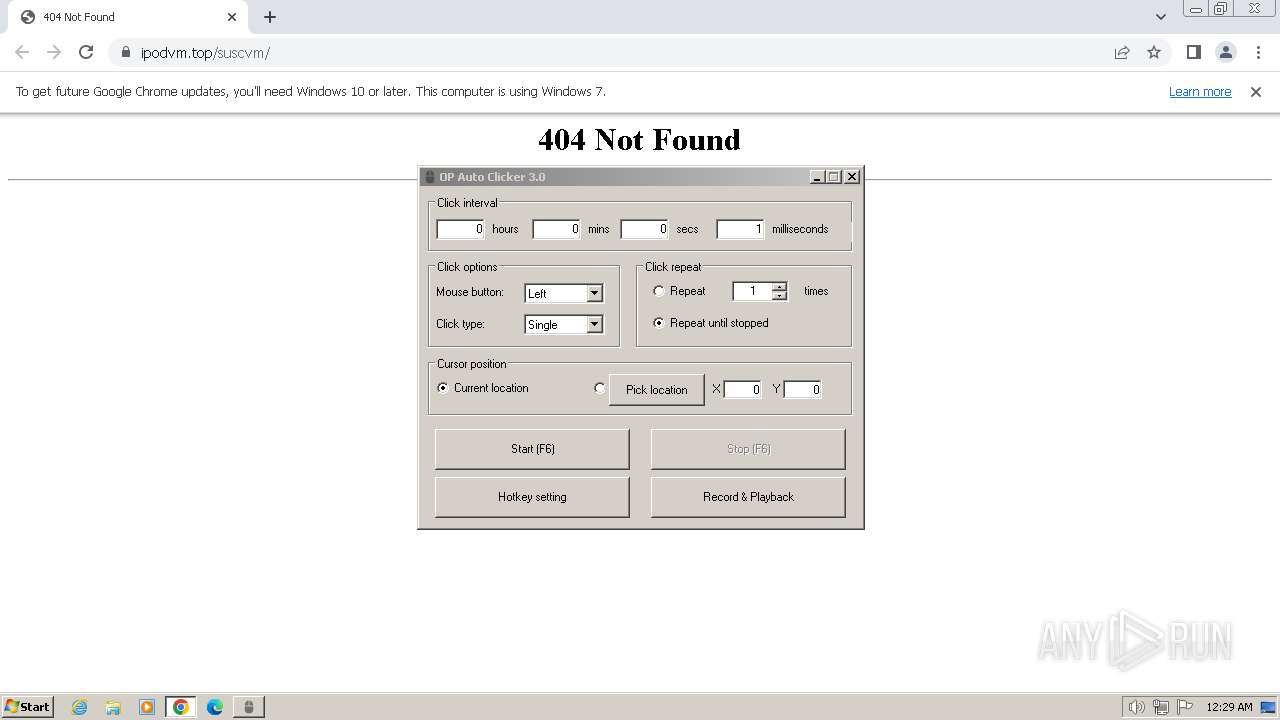Click the Pick location button

point(657,390)
